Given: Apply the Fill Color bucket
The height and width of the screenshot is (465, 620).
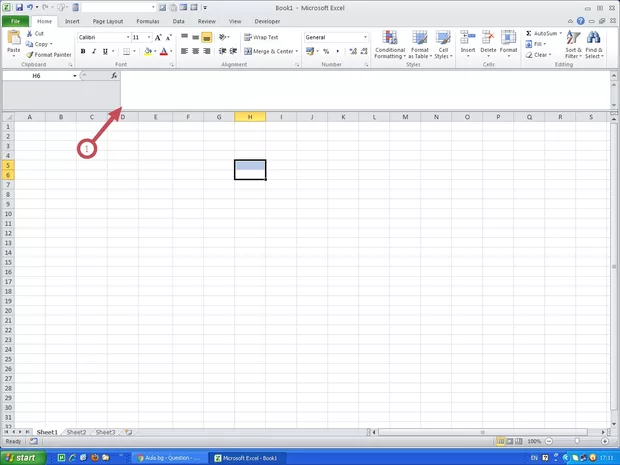Looking at the screenshot, I should coord(148,51).
